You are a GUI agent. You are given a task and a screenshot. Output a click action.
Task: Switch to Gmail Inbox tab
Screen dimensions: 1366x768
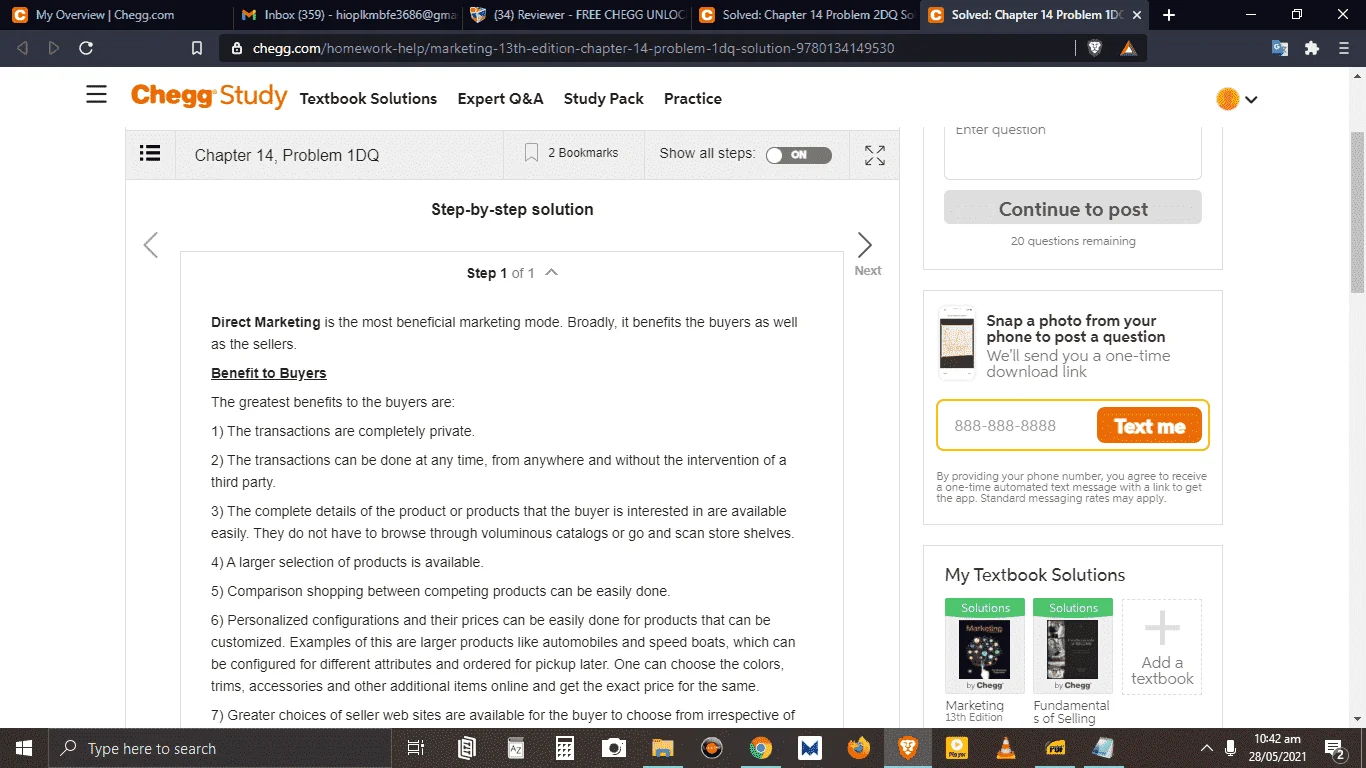(x=345, y=15)
